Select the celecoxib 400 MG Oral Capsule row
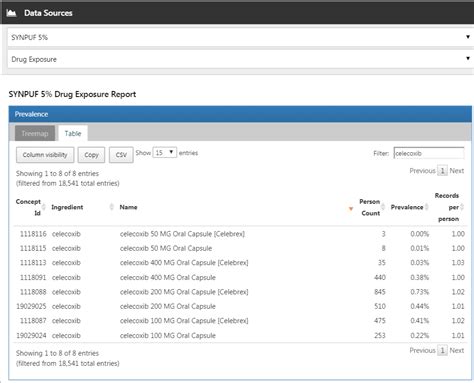Image resolution: width=474 pixels, height=383 pixels. click(x=240, y=277)
